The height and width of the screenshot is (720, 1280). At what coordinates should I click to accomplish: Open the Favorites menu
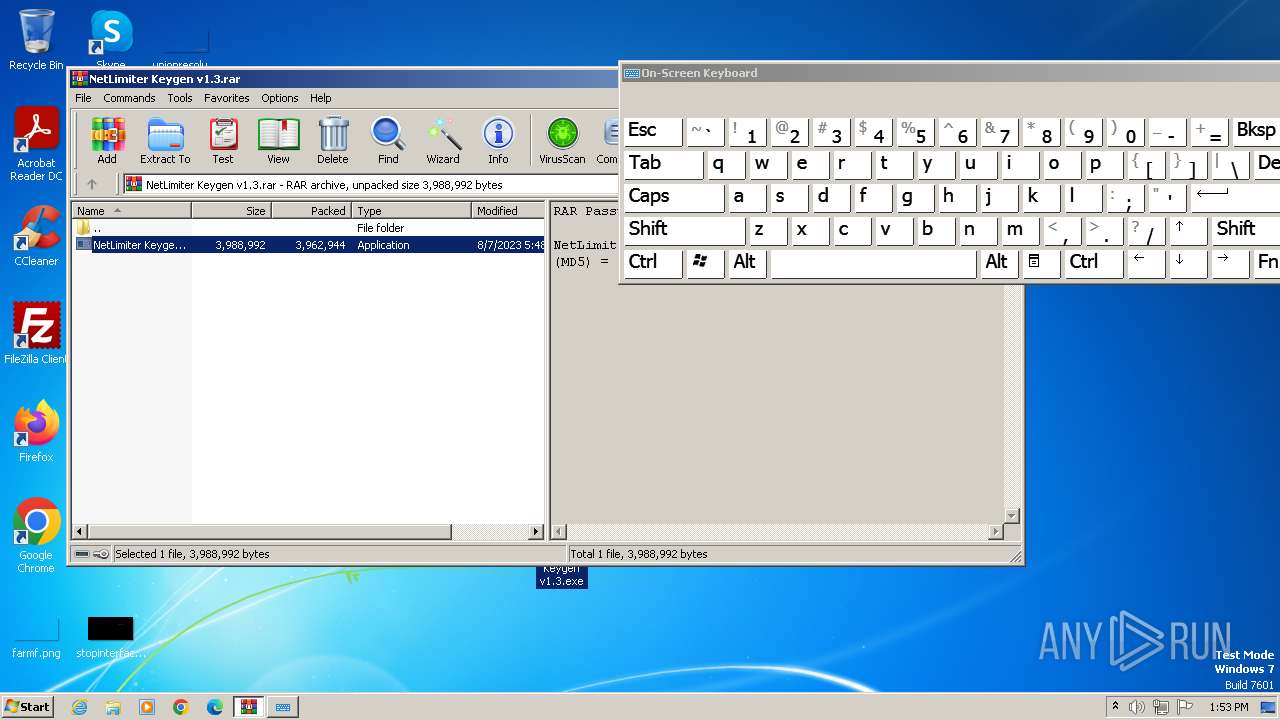[227, 98]
